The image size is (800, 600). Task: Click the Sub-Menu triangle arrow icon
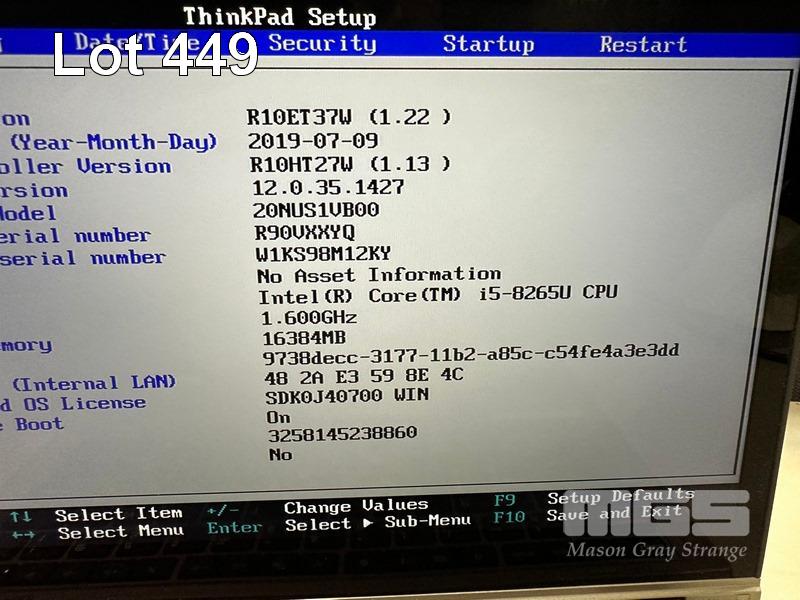pyautogui.click(x=368, y=523)
